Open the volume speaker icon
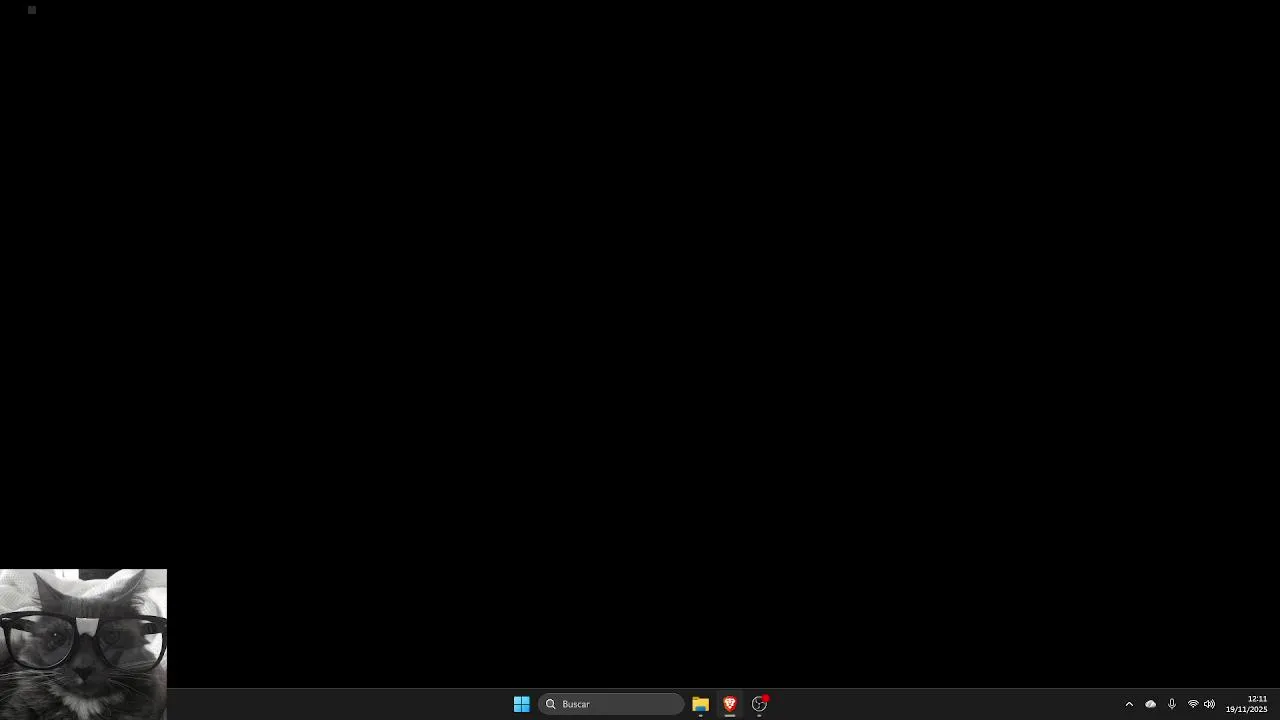The width and height of the screenshot is (1280, 720). pos(1209,704)
